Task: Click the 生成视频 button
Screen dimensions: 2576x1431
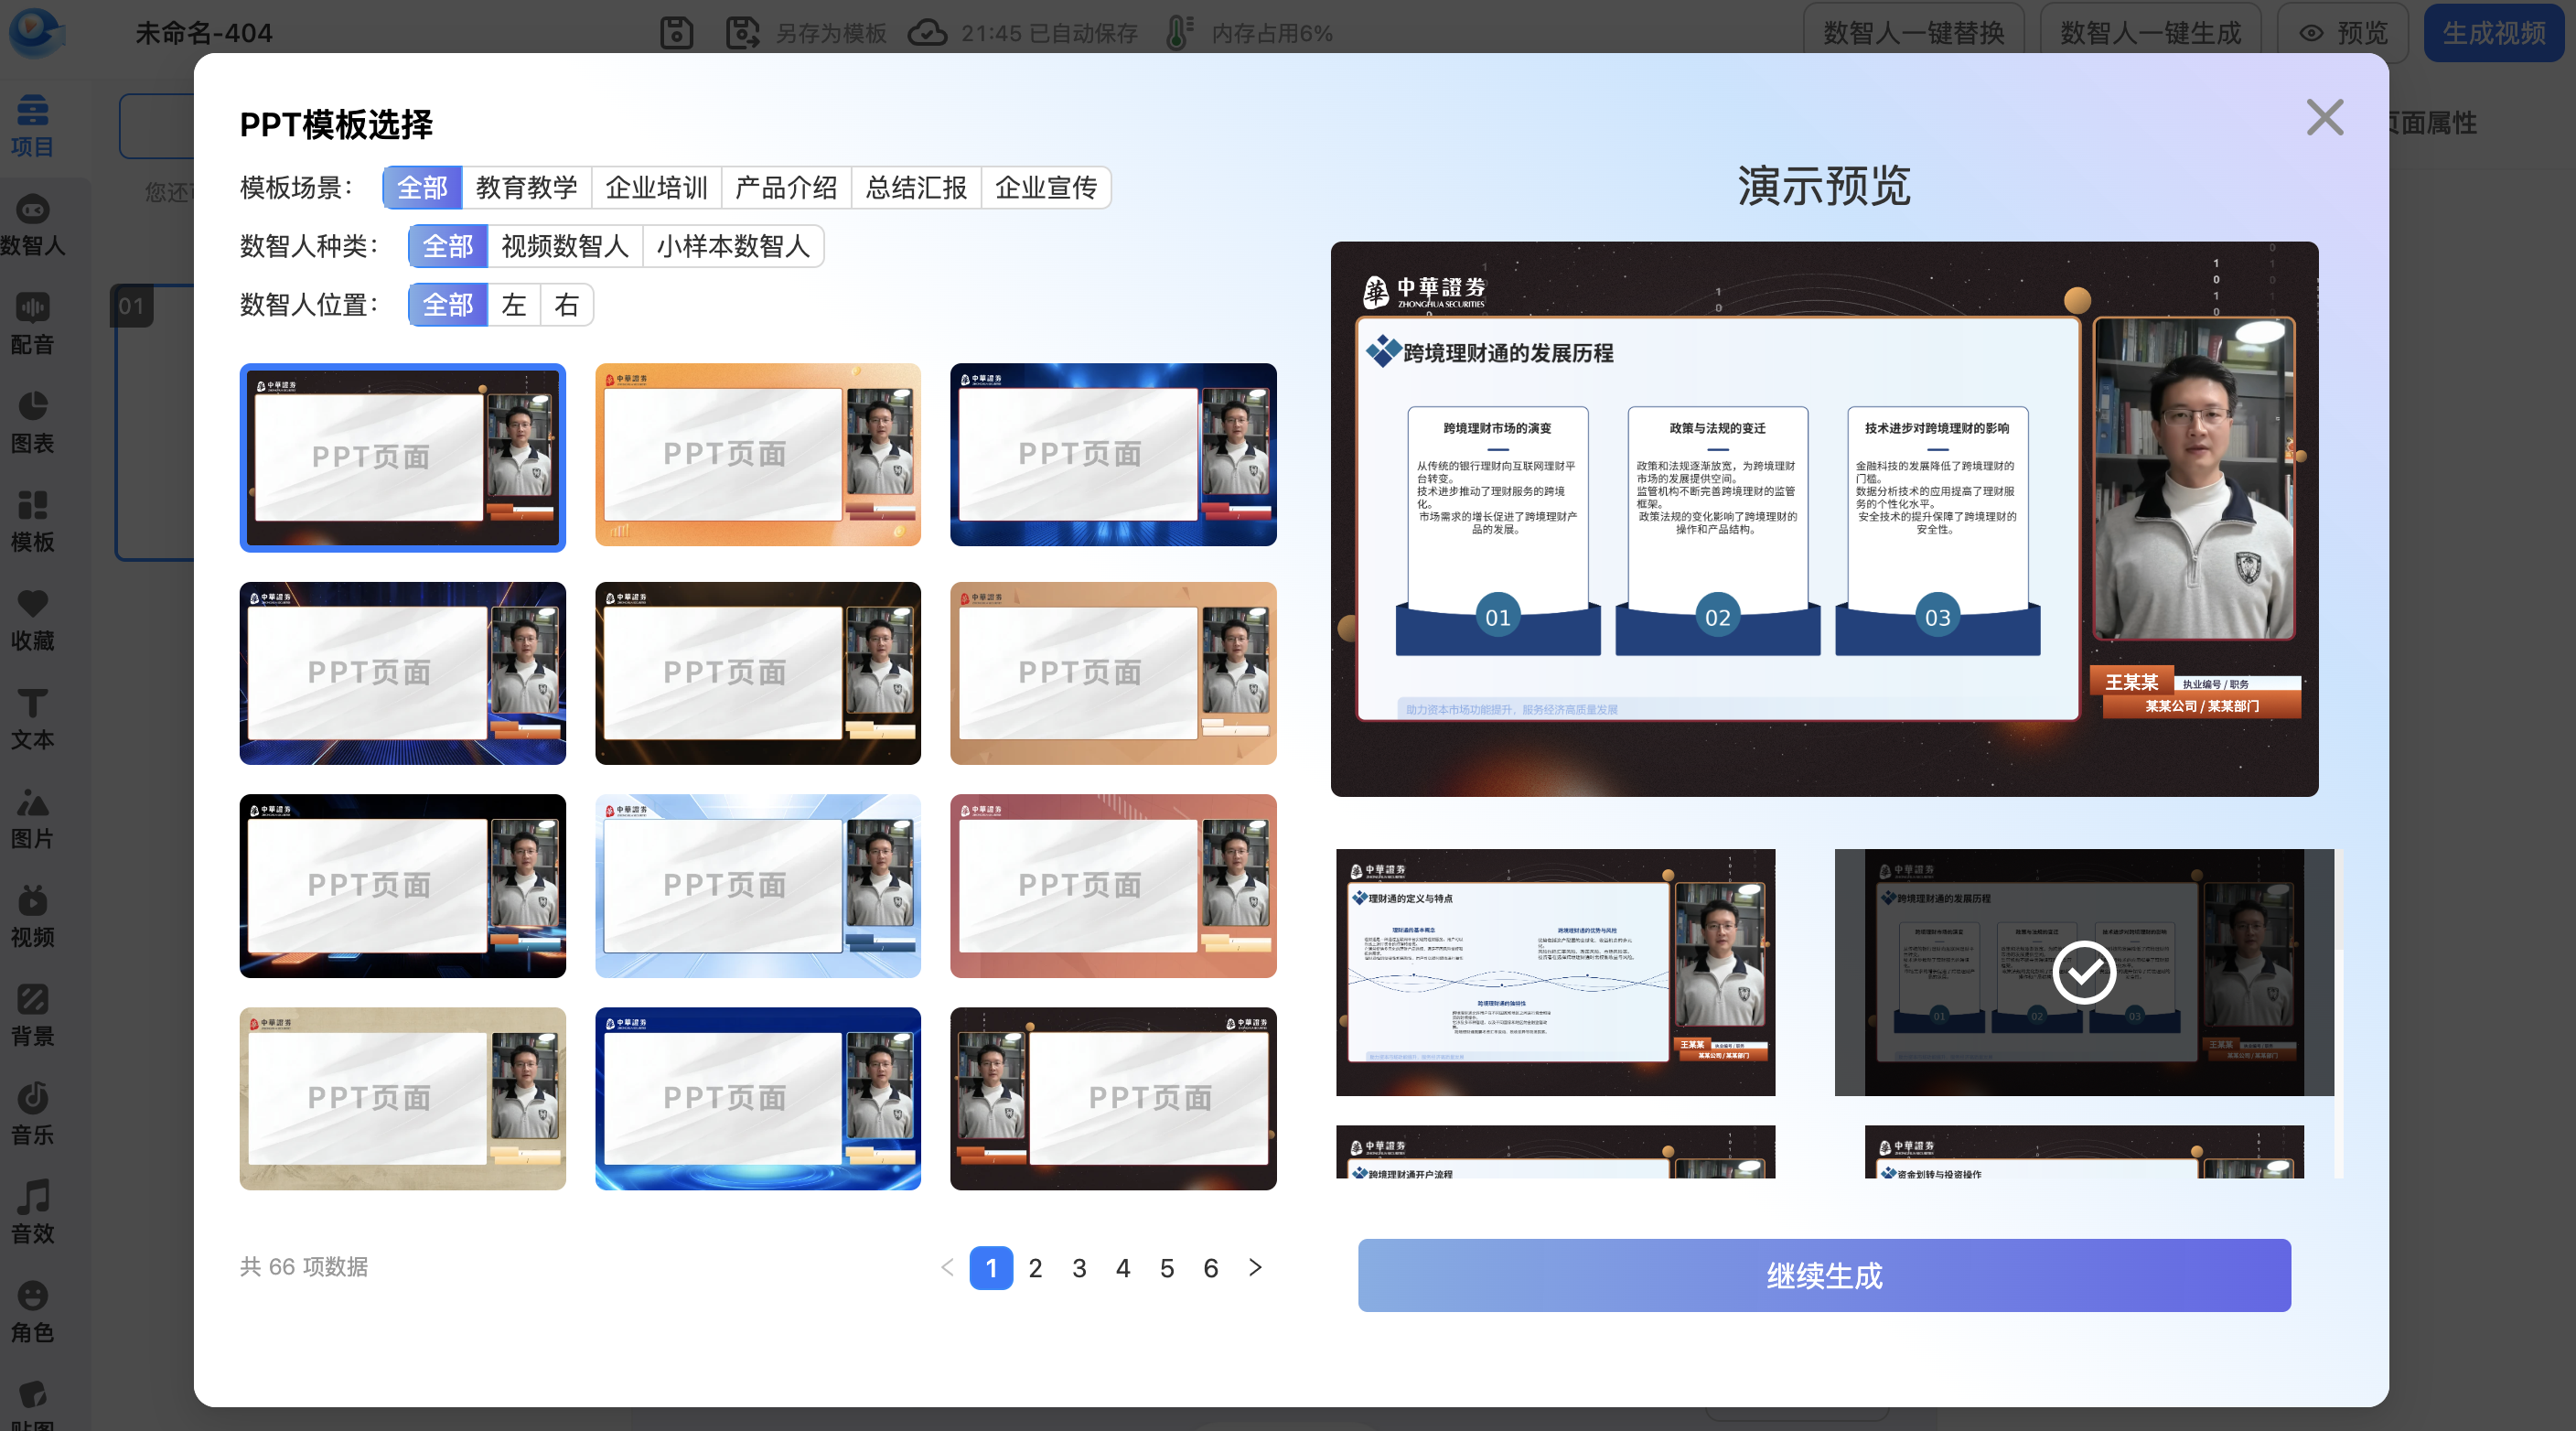Action: pos(2493,33)
